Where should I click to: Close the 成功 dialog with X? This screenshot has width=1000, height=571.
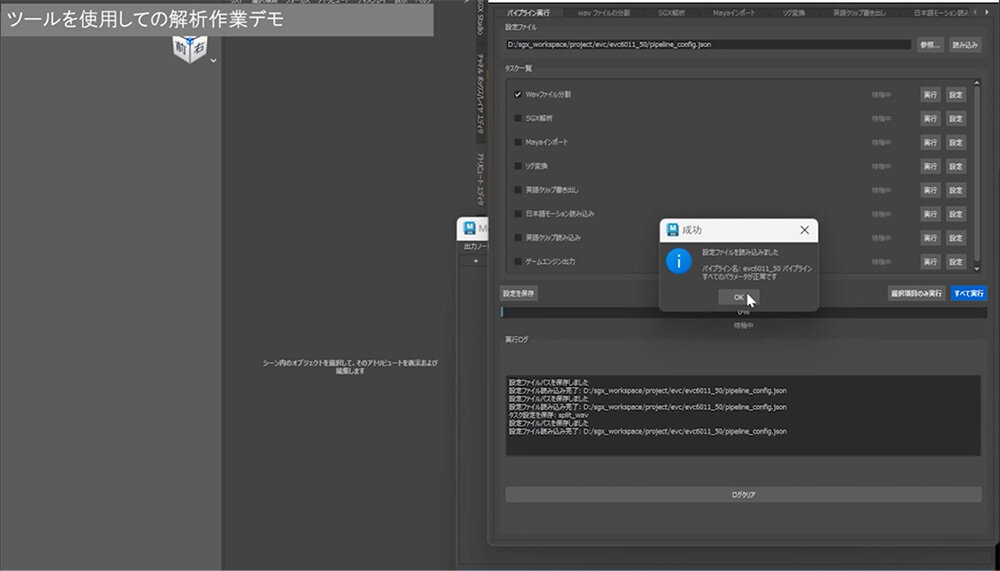tap(804, 230)
